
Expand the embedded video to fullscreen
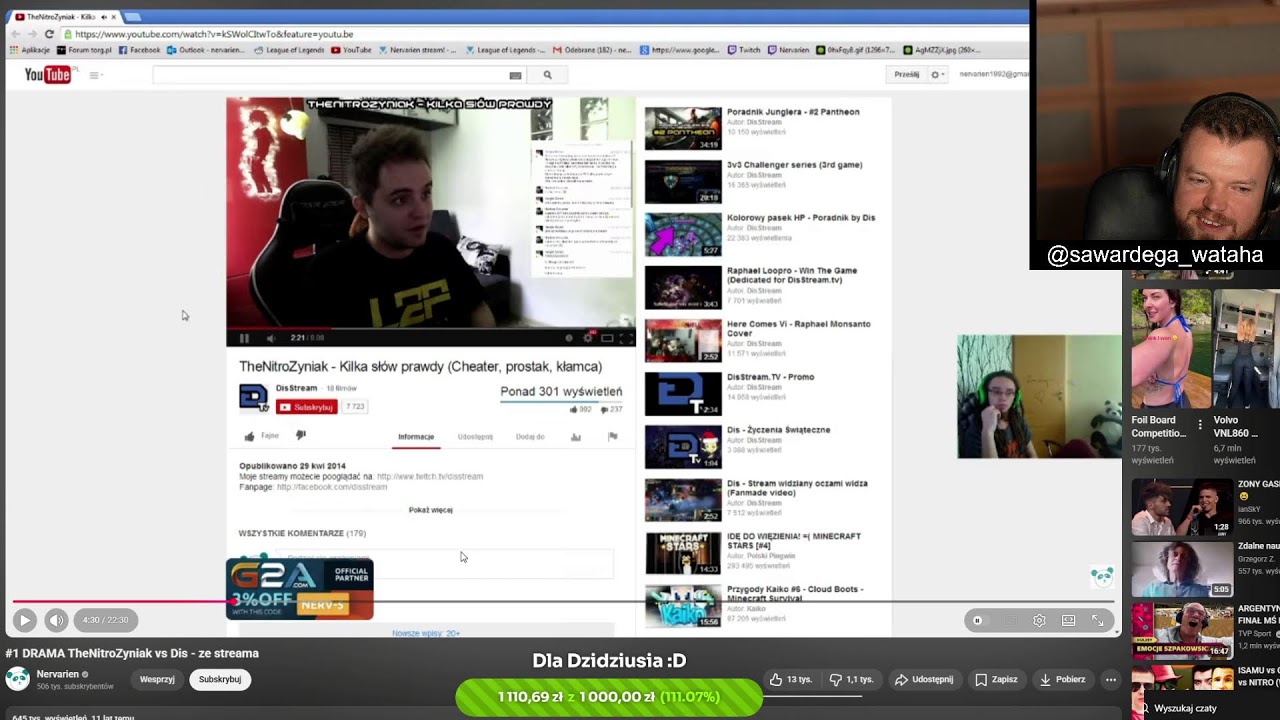(624, 338)
